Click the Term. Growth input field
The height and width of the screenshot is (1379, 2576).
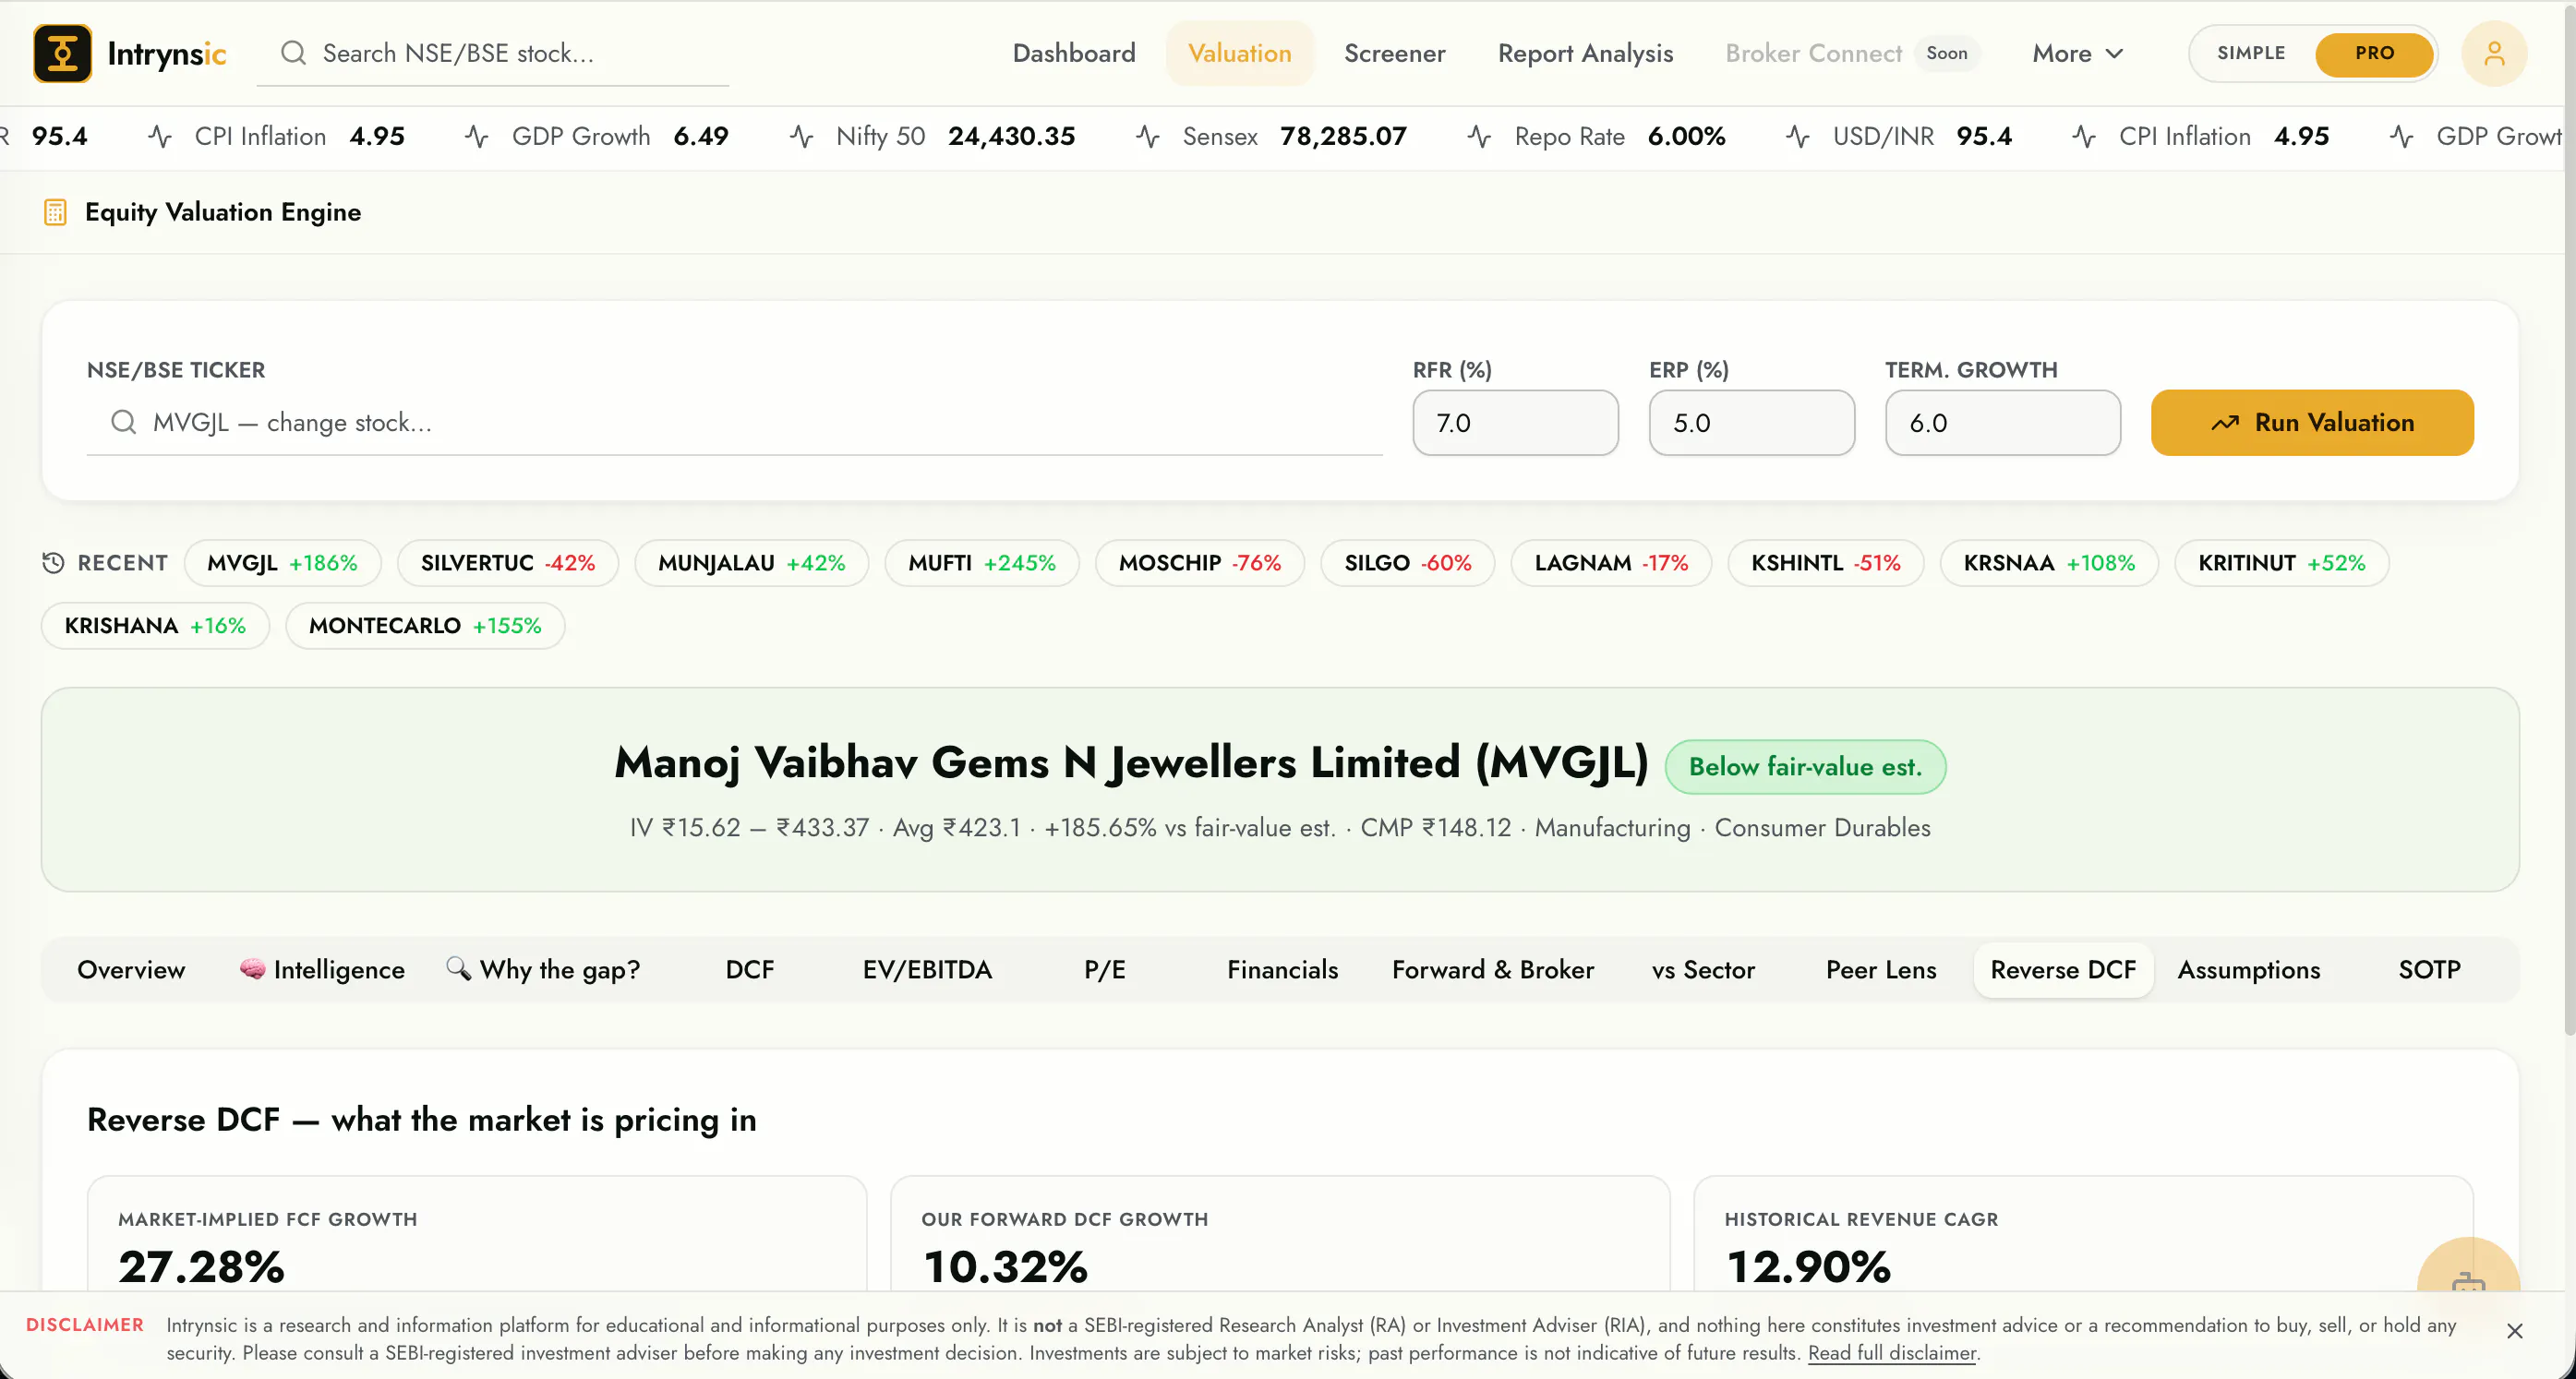[2003, 422]
